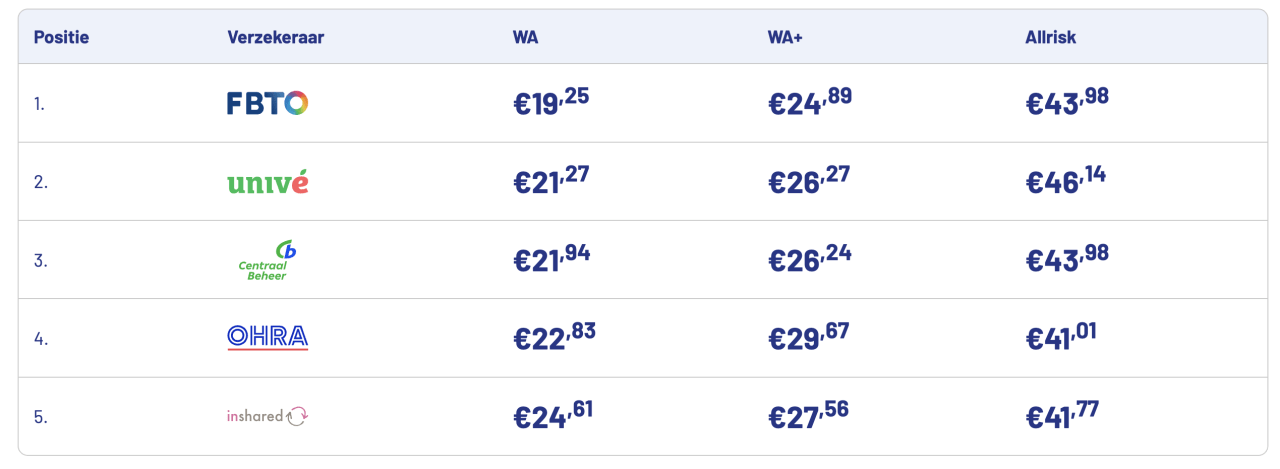The width and height of the screenshot is (1280, 469).
Task: Click FBTO WA+ price €24,89
Action: (x=810, y=103)
